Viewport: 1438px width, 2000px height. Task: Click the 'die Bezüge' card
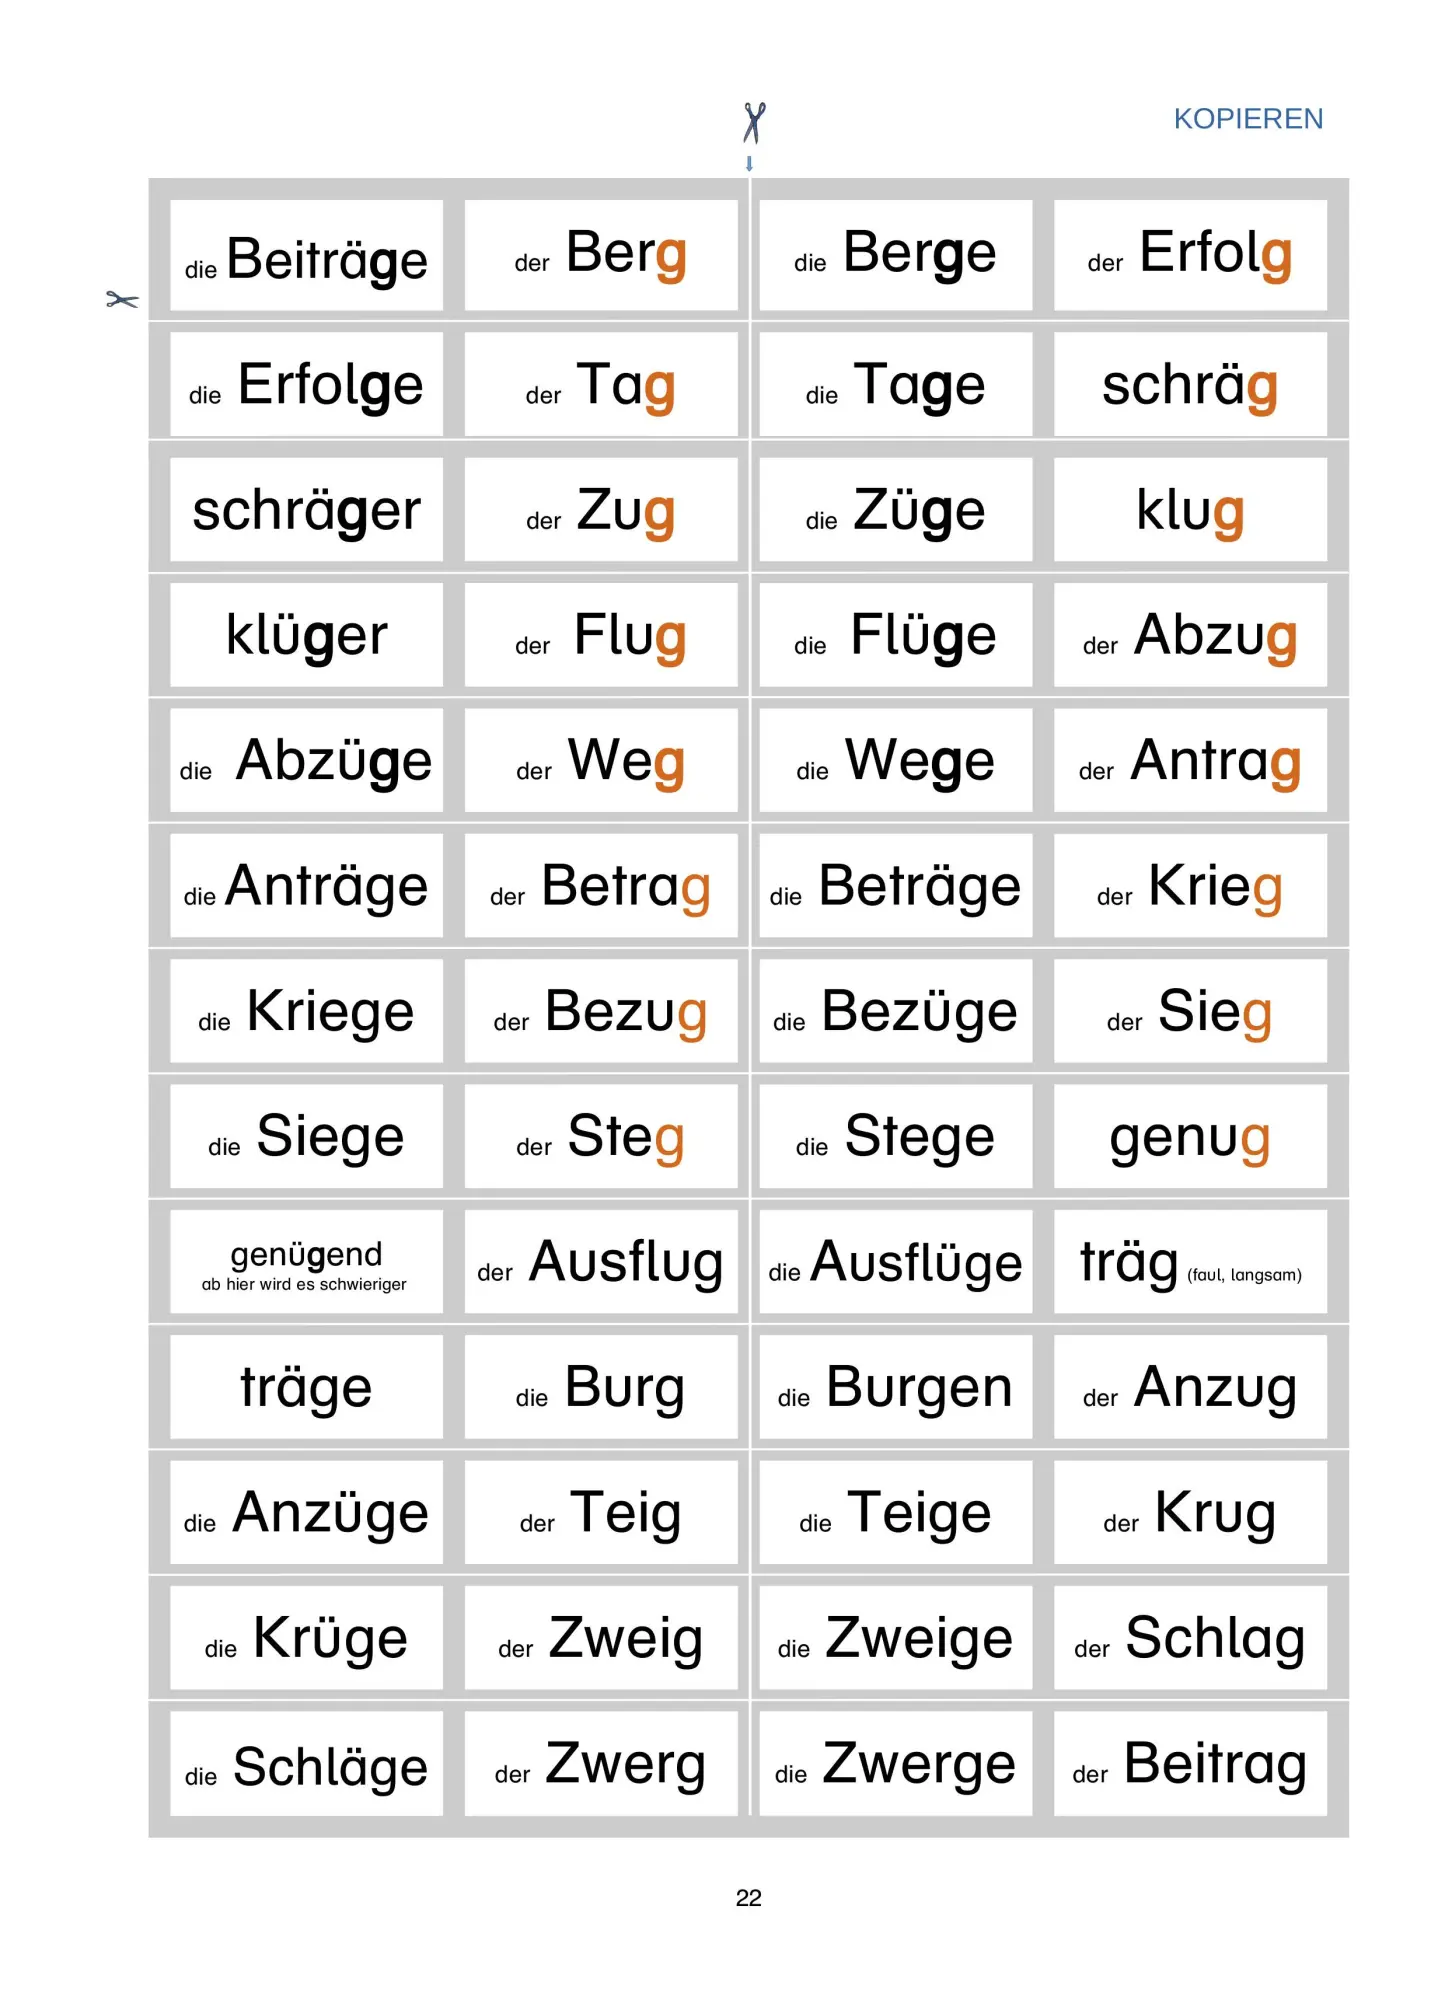pyautogui.click(x=895, y=1011)
